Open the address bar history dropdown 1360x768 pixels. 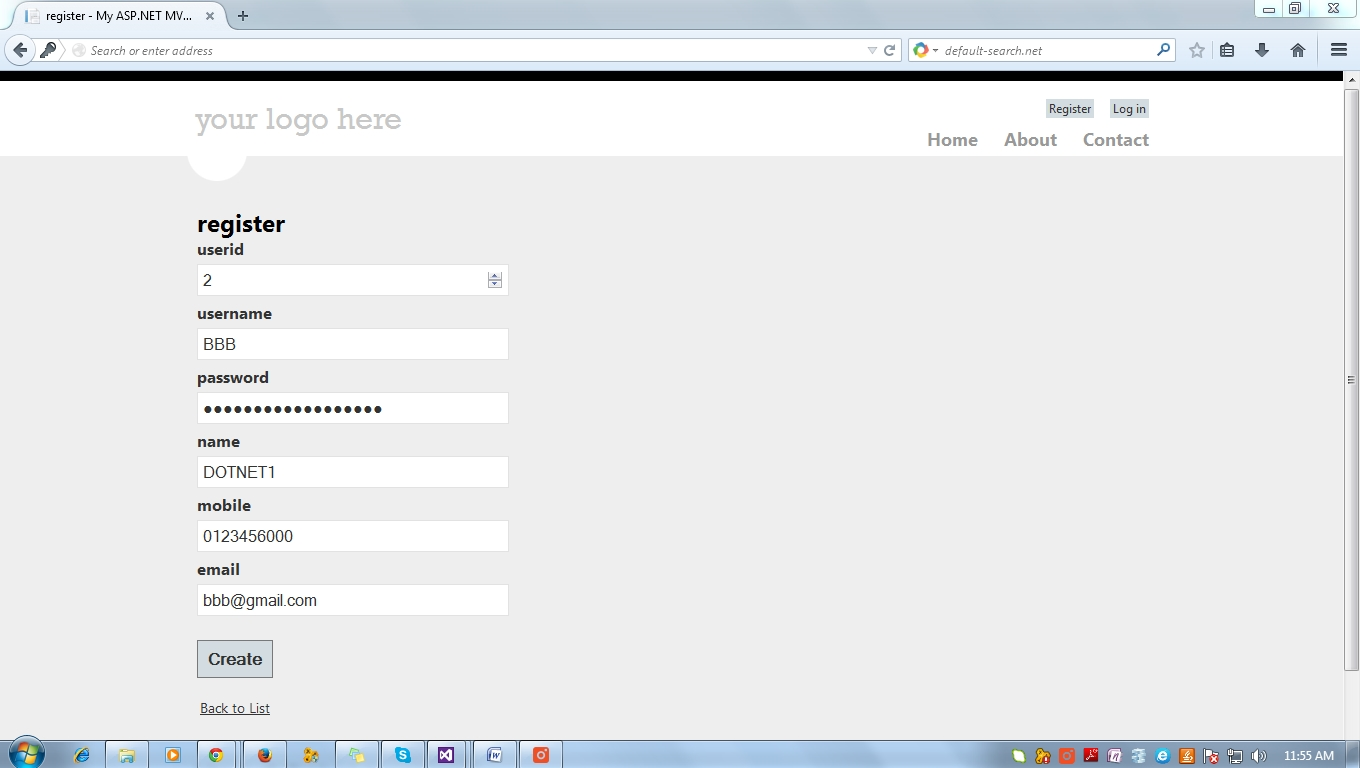[872, 49]
